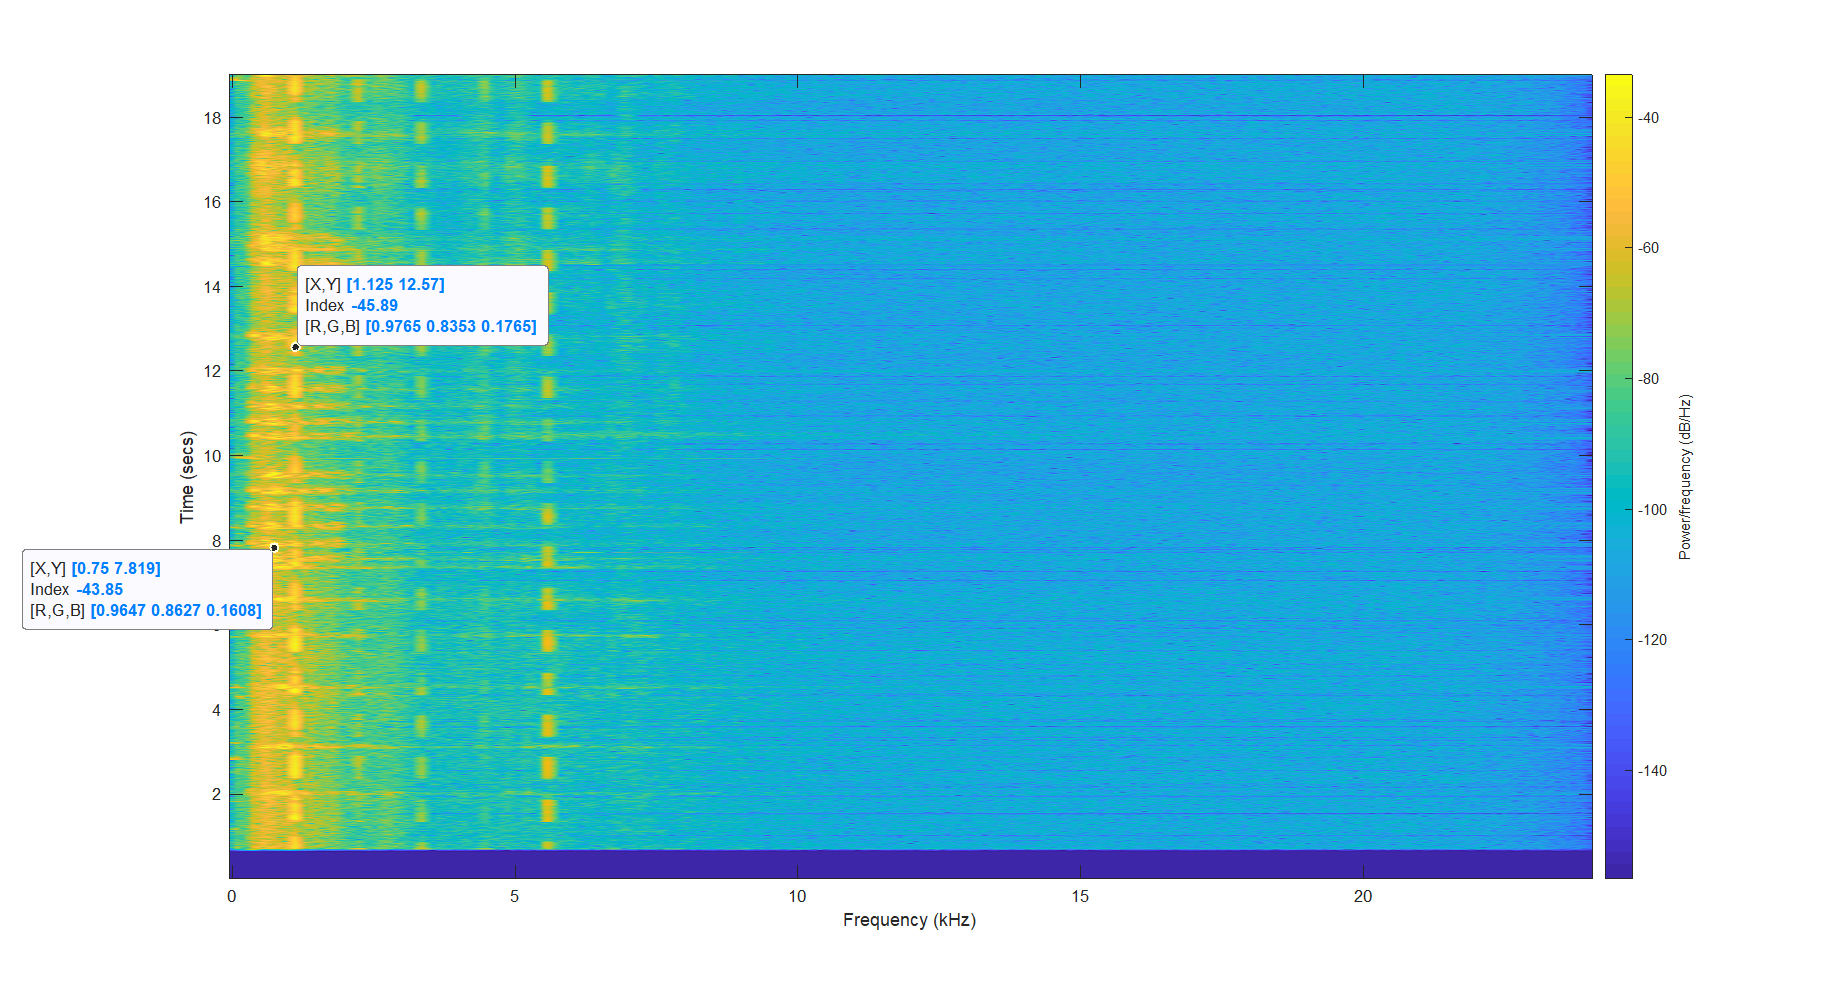This screenshot has width=1831, height=985.
Task: Click the y-axis tick label 14
Action: click(x=212, y=287)
